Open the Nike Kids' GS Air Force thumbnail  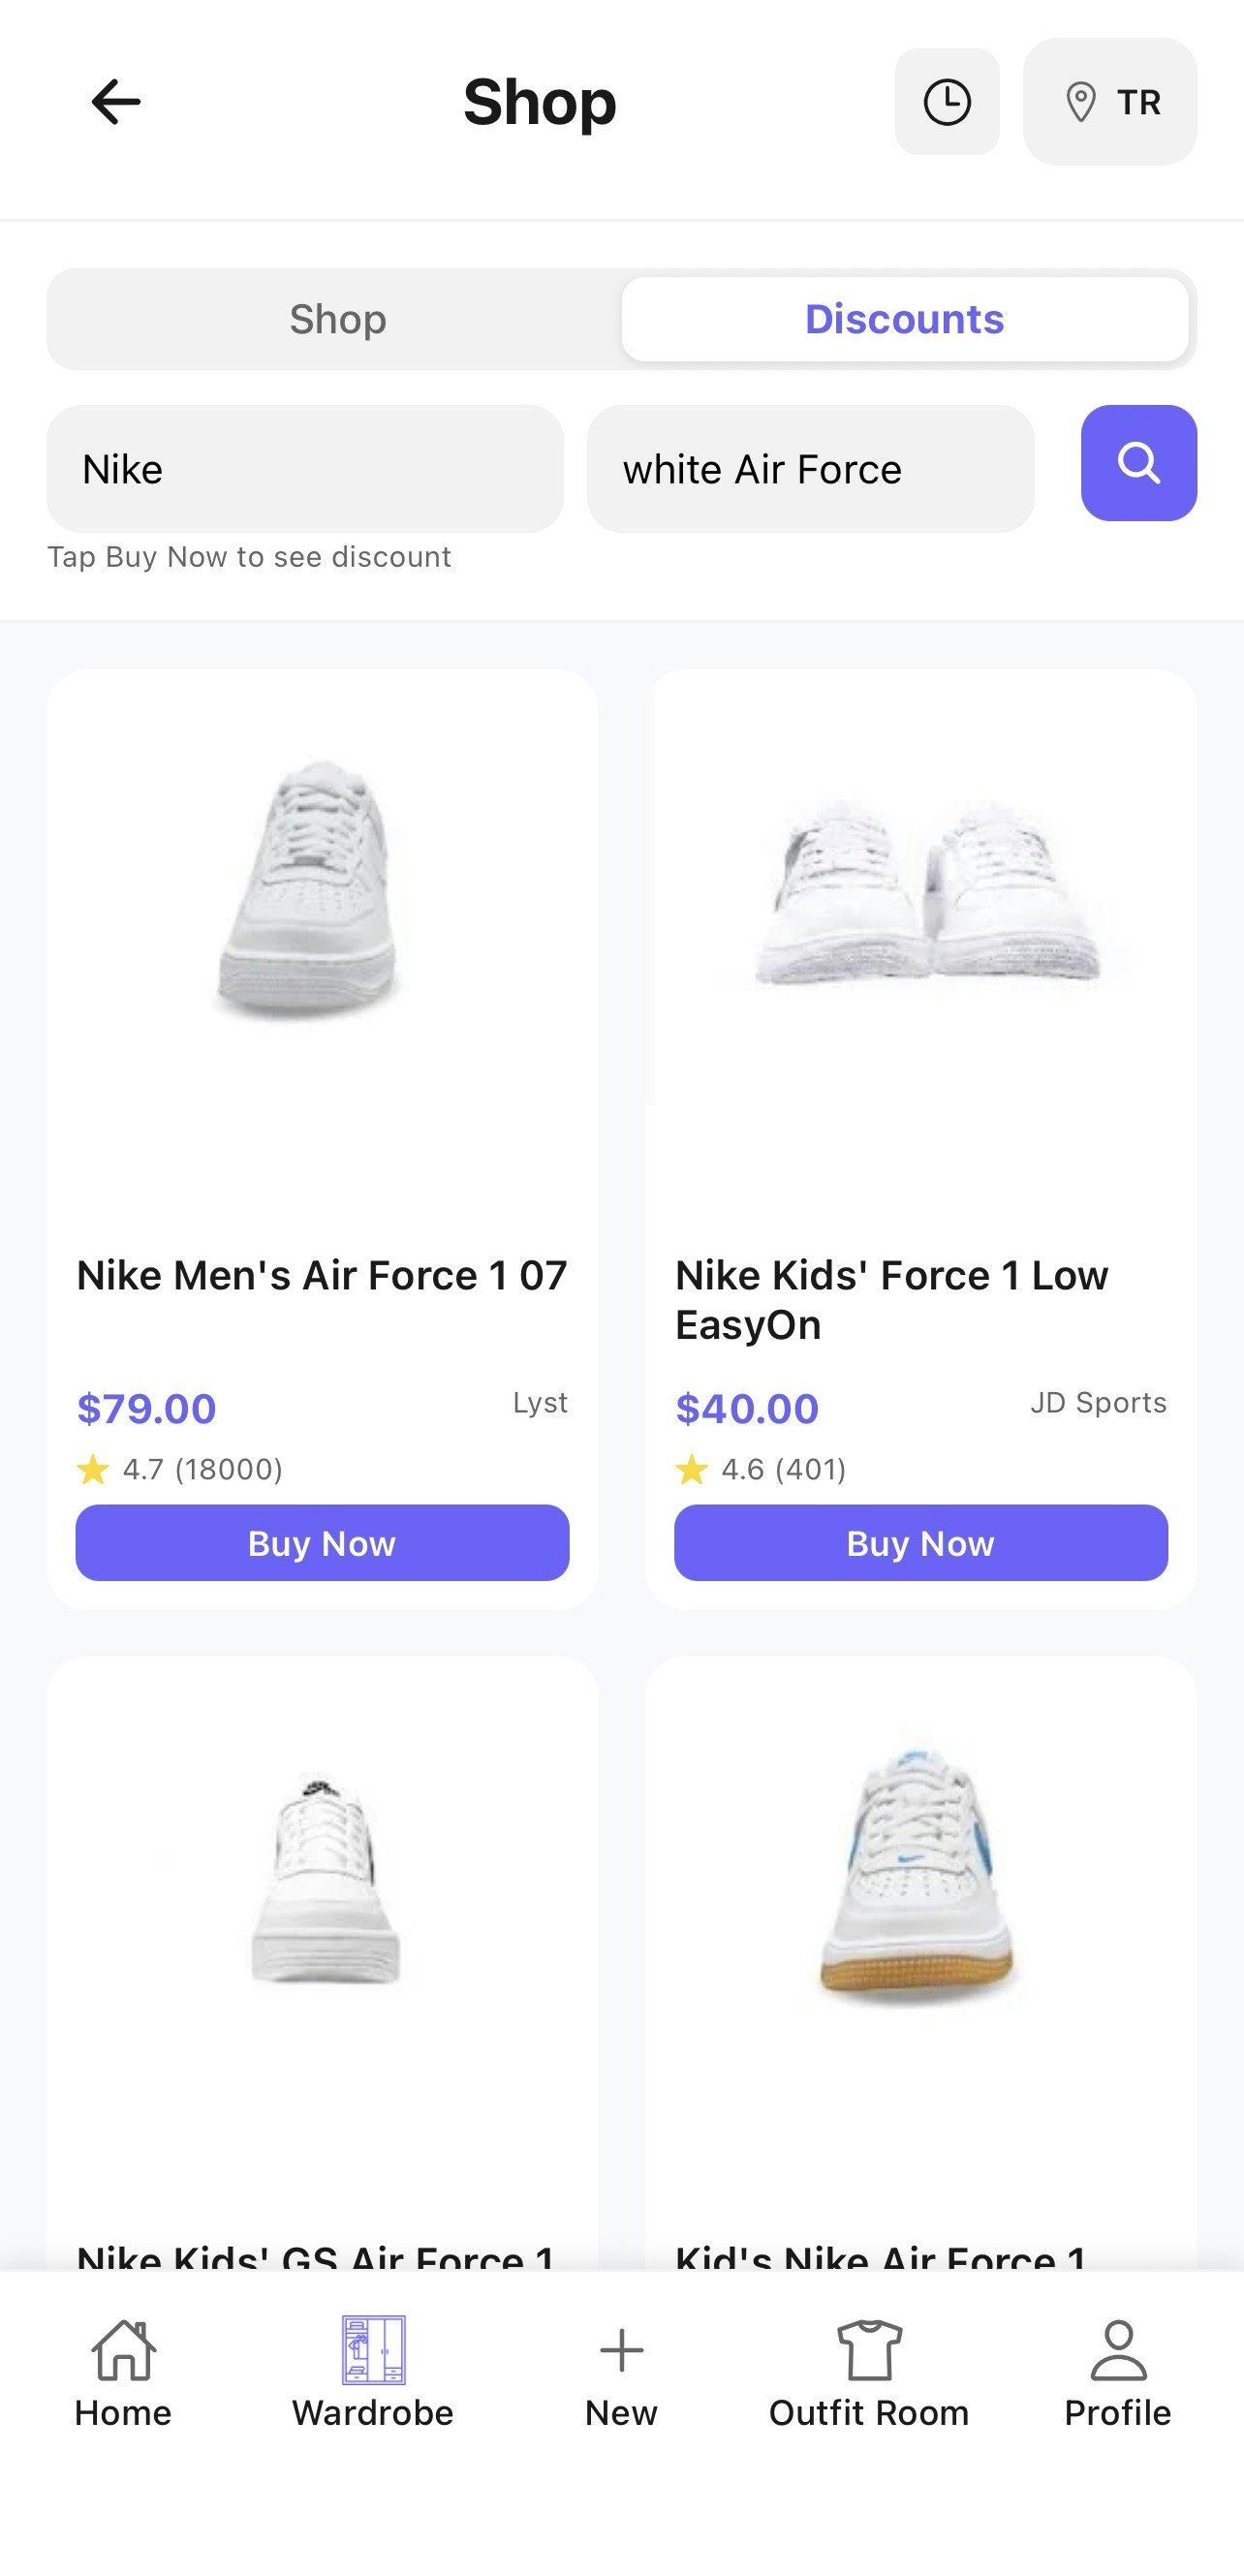(x=322, y=1880)
